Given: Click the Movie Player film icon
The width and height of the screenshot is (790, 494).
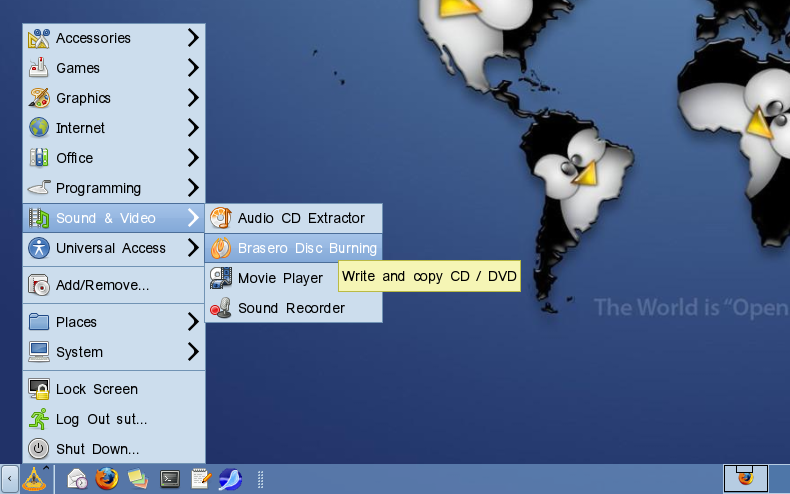Looking at the screenshot, I should point(221,278).
